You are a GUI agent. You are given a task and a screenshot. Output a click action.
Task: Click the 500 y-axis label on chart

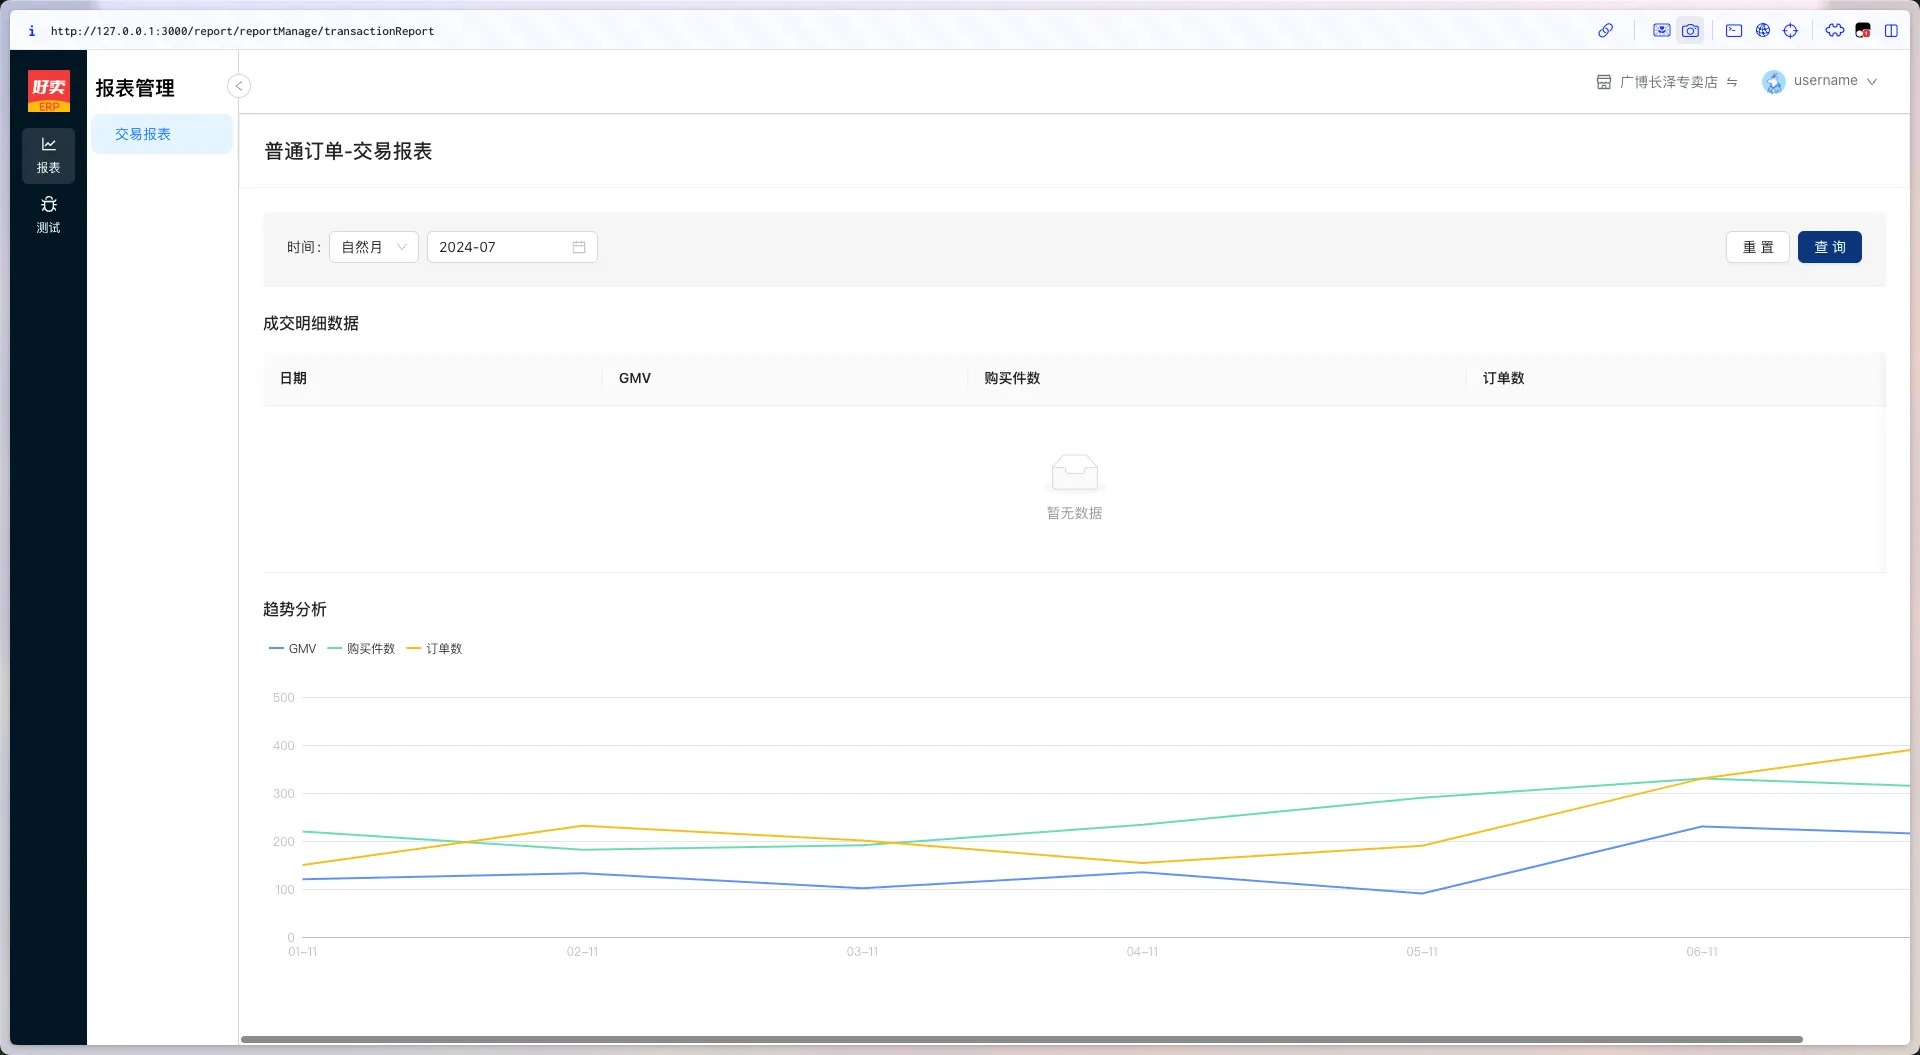pyautogui.click(x=284, y=698)
